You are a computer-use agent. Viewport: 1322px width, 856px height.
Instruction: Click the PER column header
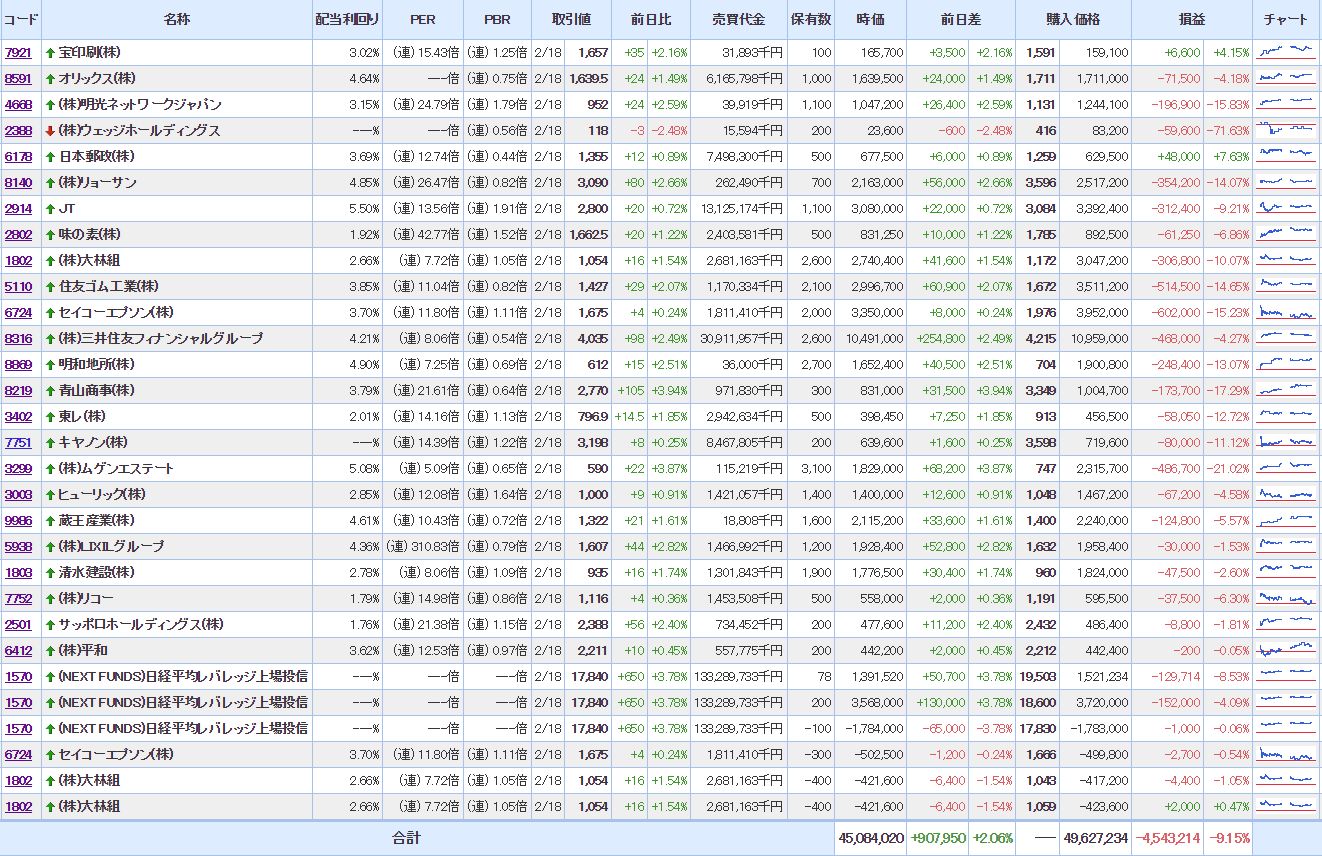[x=422, y=20]
